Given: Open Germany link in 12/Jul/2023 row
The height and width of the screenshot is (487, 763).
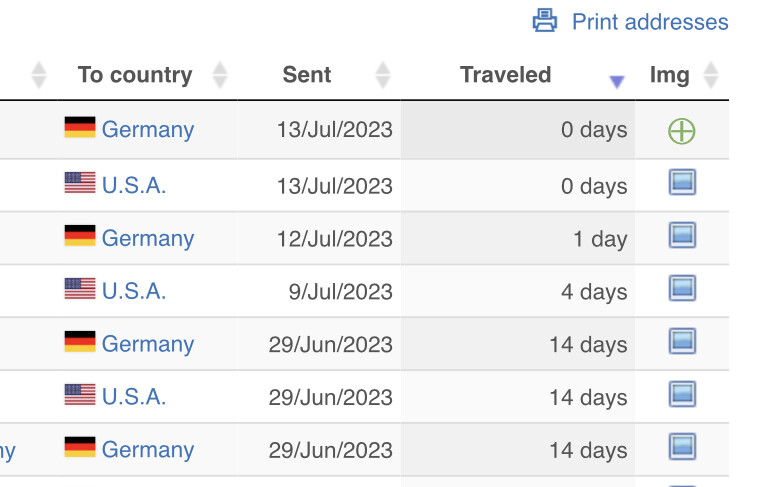Looking at the screenshot, I should pyautogui.click(x=148, y=238).
